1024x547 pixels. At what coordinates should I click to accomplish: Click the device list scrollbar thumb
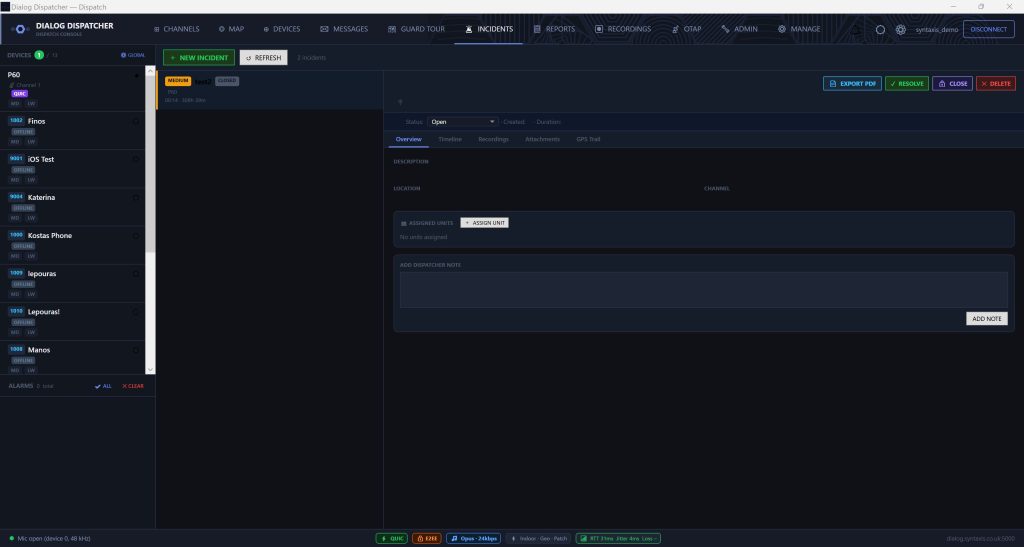pyautogui.click(x=150, y=164)
